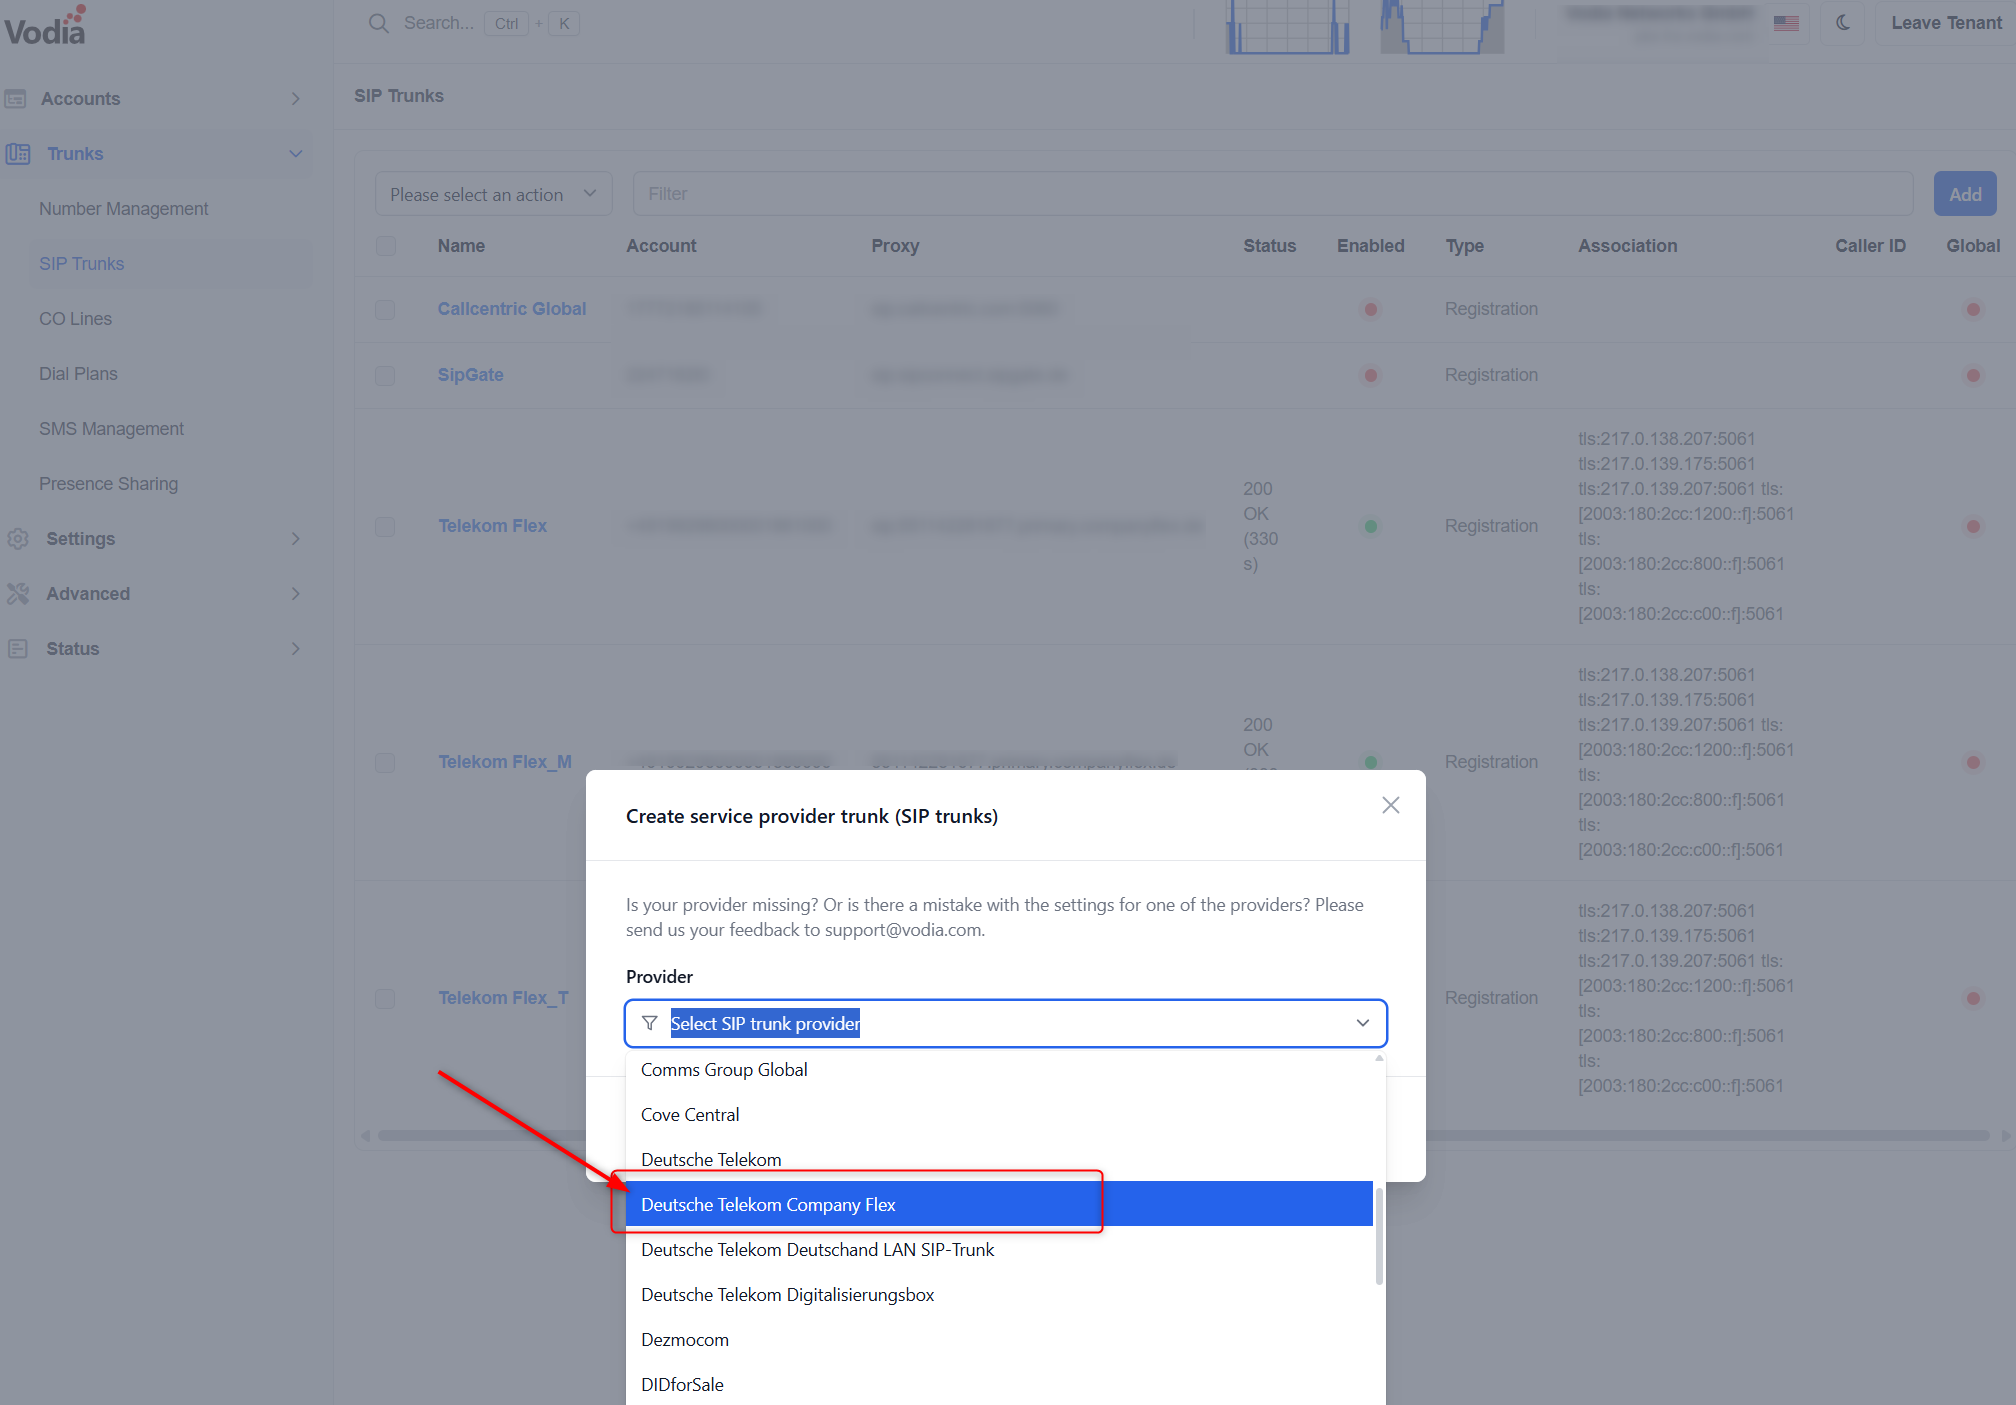The height and width of the screenshot is (1405, 2016).
Task: Select Deutsche Telekom Company Flex option
Action: (768, 1204)
